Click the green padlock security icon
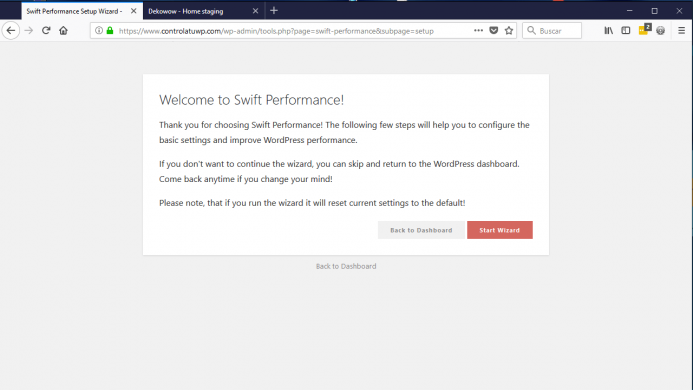Screen dimensions: 693x390 coord(110,31)
